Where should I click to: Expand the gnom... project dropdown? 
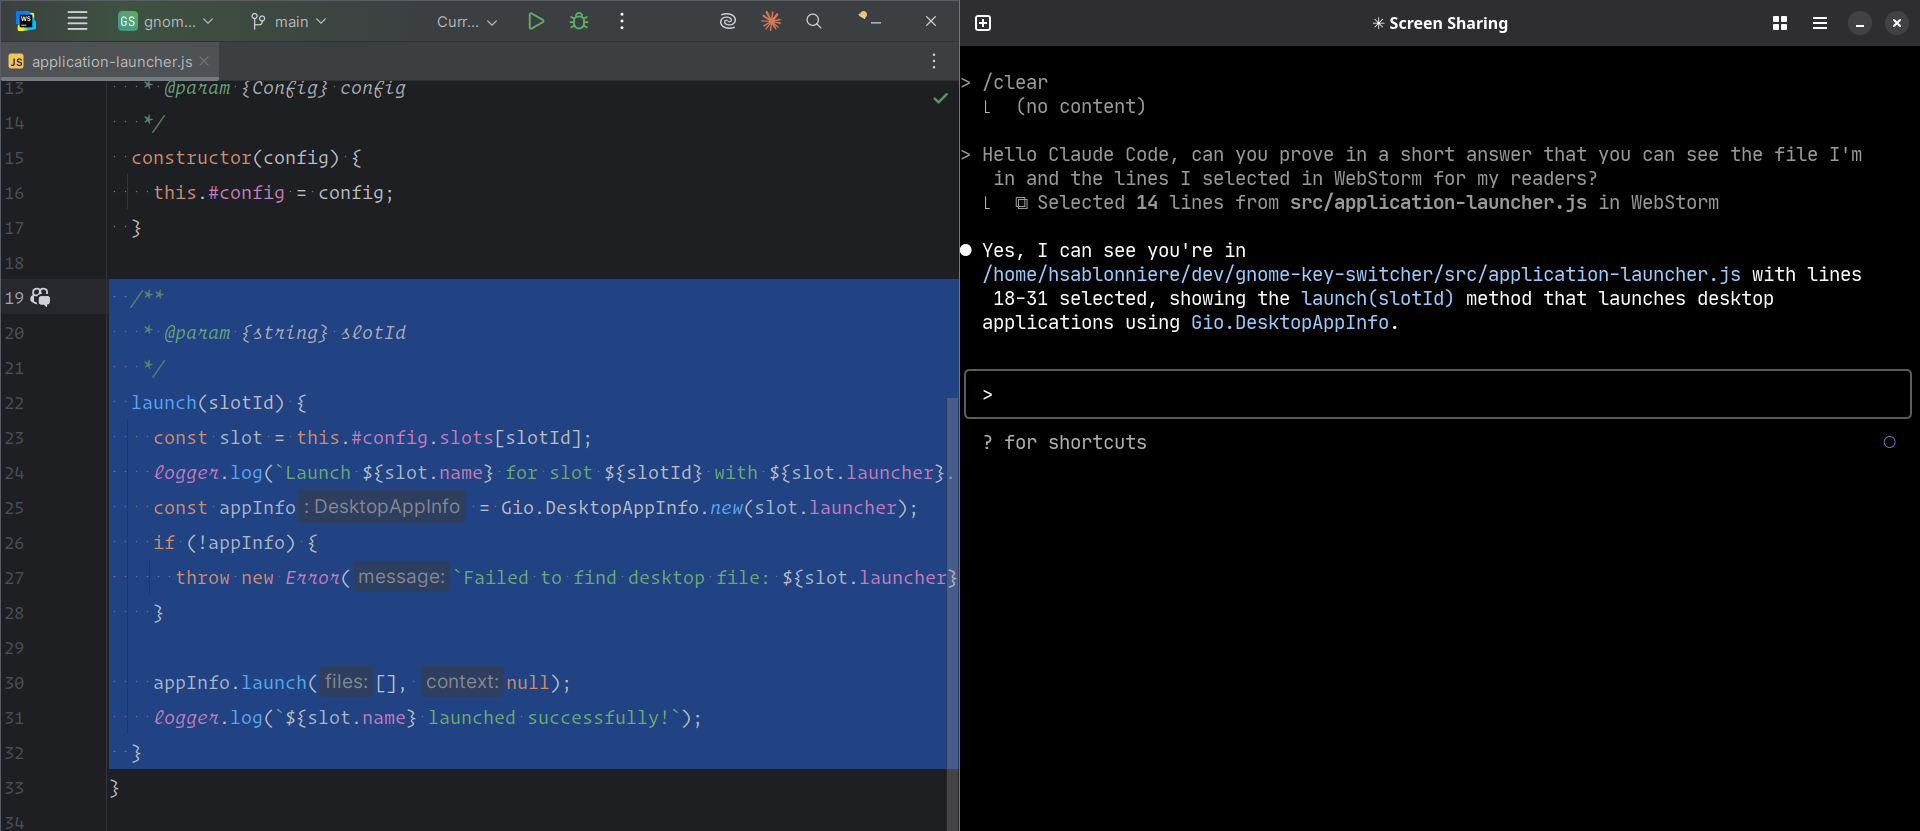[x=166, y=21]
